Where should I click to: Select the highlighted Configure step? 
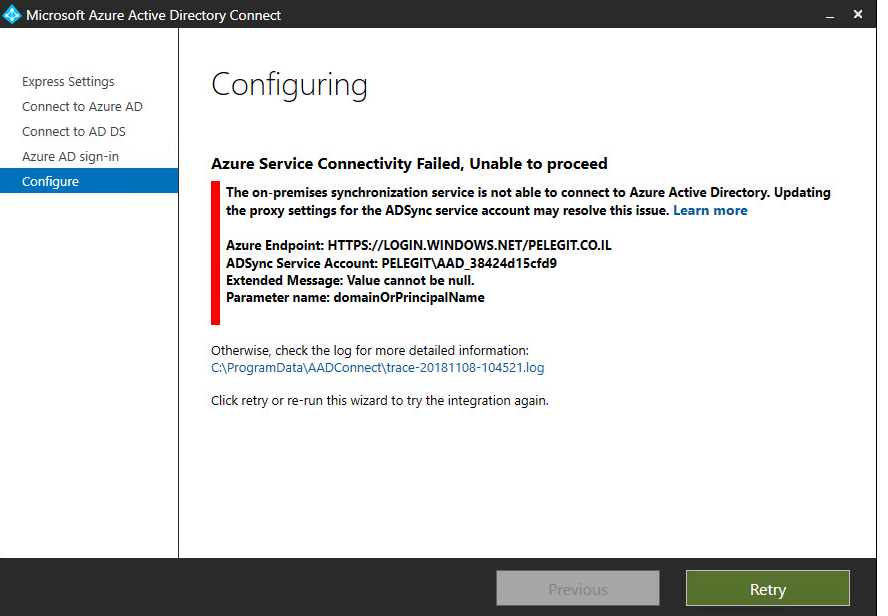click(89, 181)
